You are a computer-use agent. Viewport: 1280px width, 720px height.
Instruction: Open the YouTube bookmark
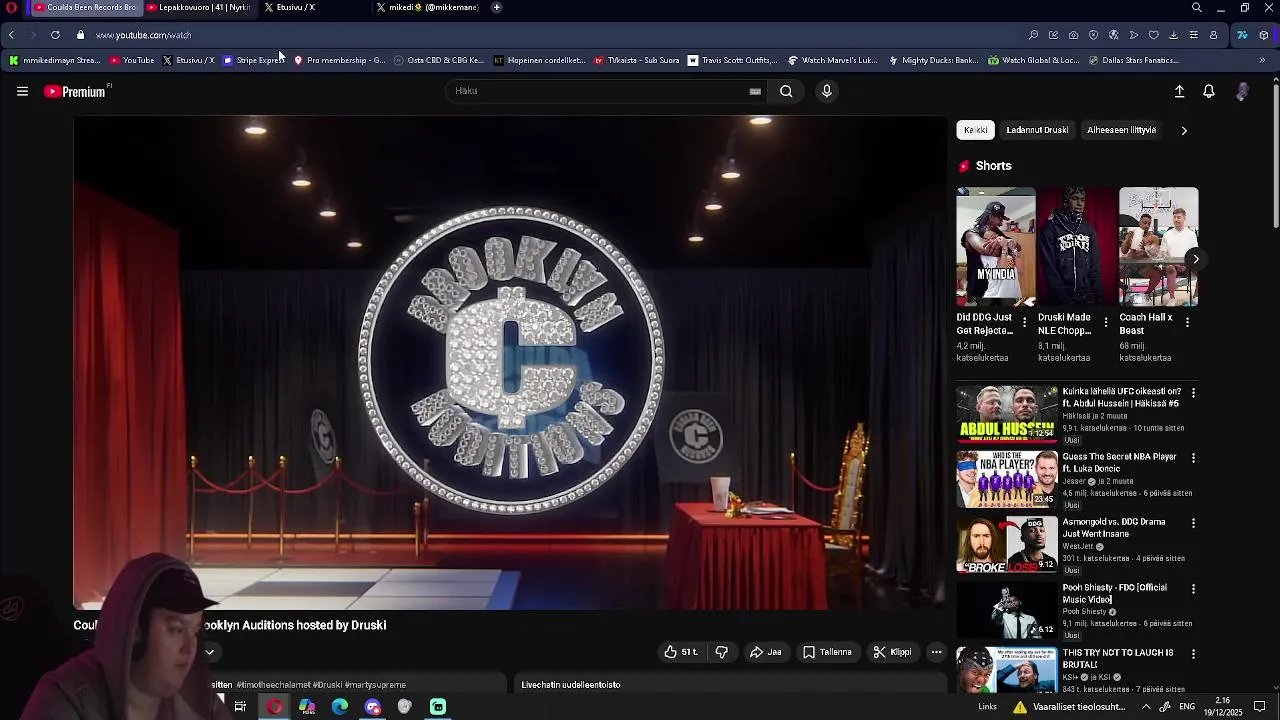point(132,60)
